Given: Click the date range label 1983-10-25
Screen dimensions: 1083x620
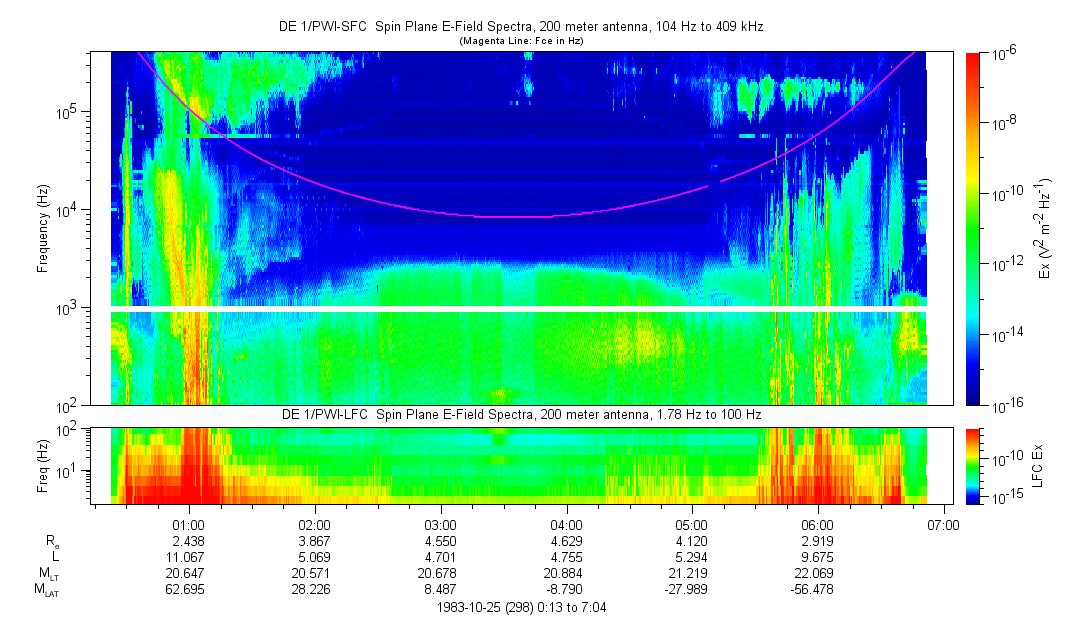Looking at the screenshot, I should point(519,607).
